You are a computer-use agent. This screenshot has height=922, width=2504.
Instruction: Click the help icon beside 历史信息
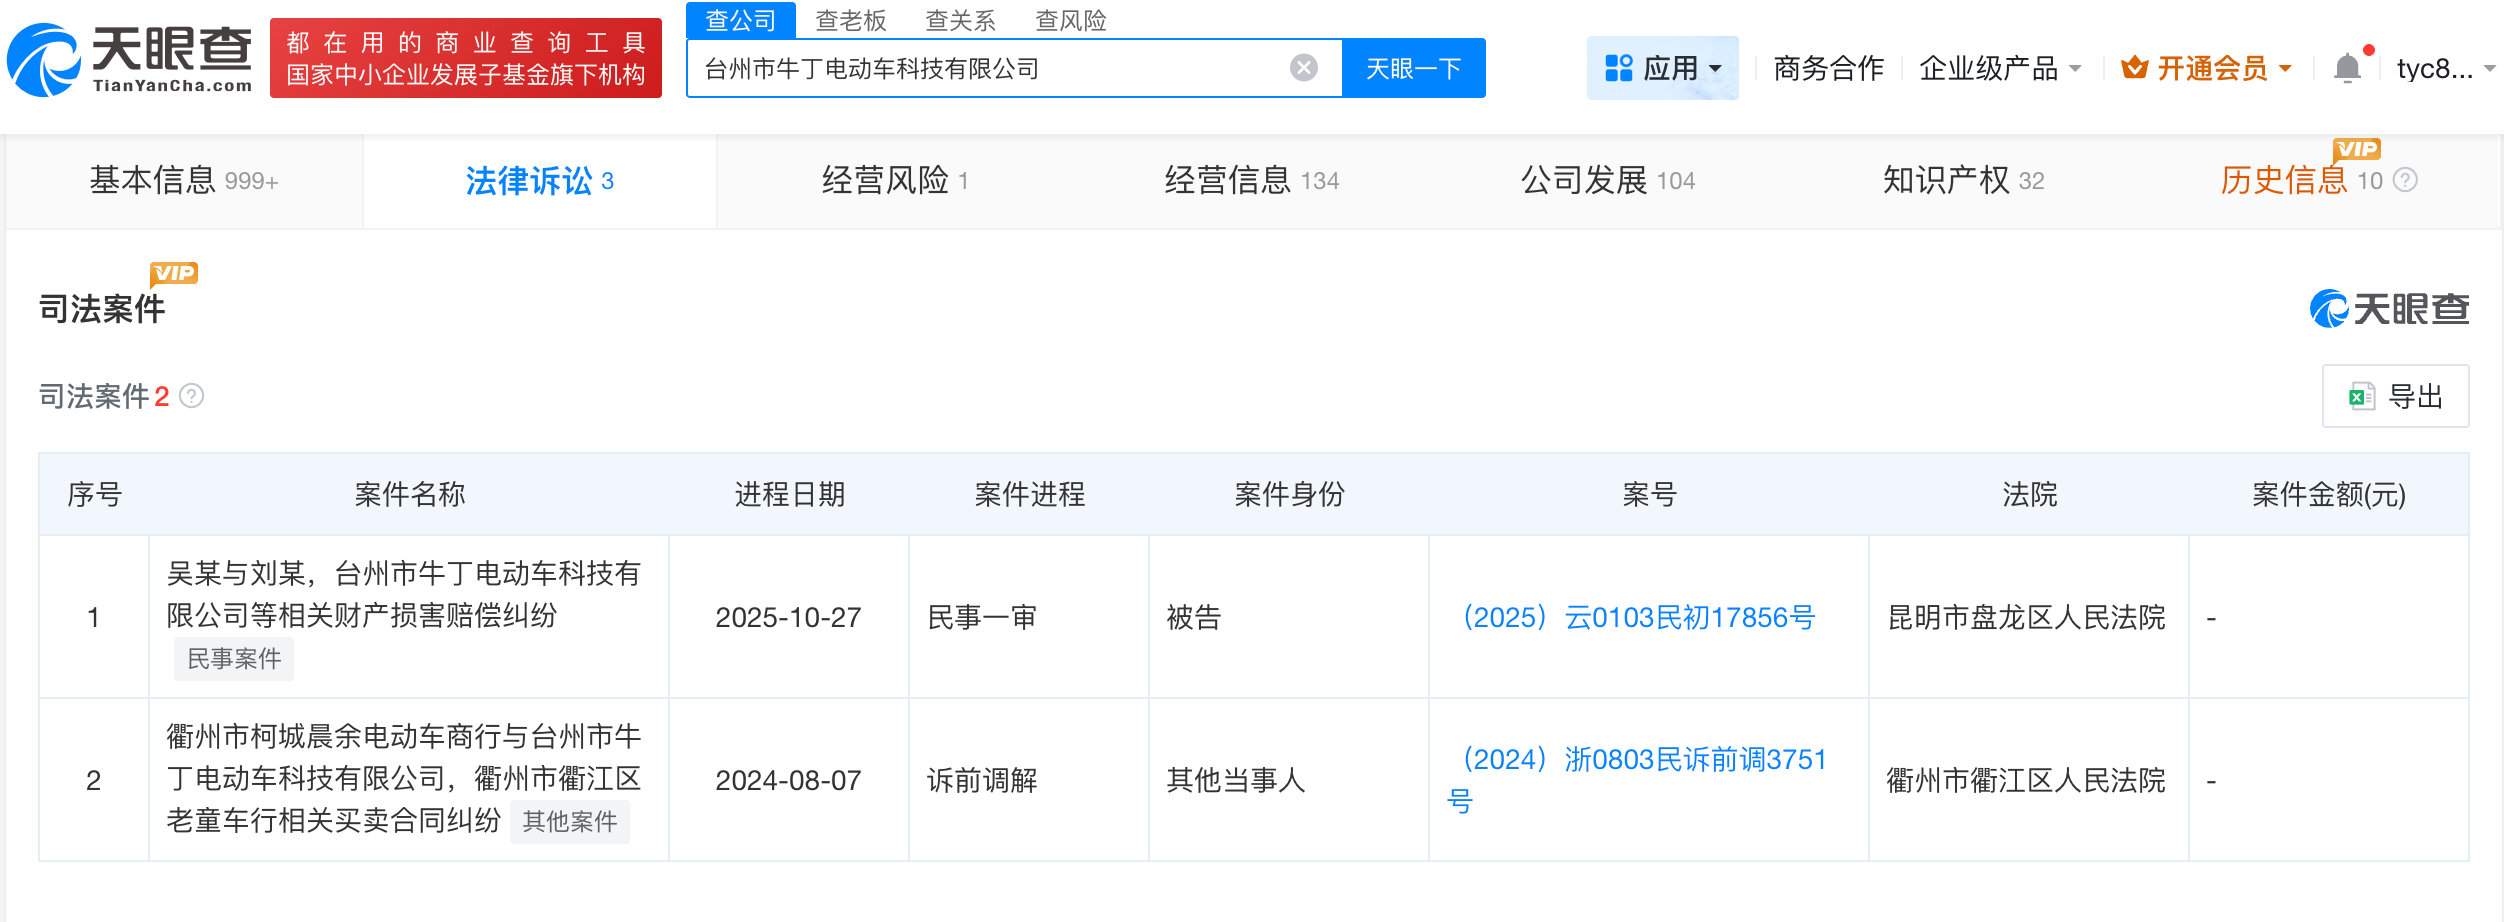(x=2406, y=180)
